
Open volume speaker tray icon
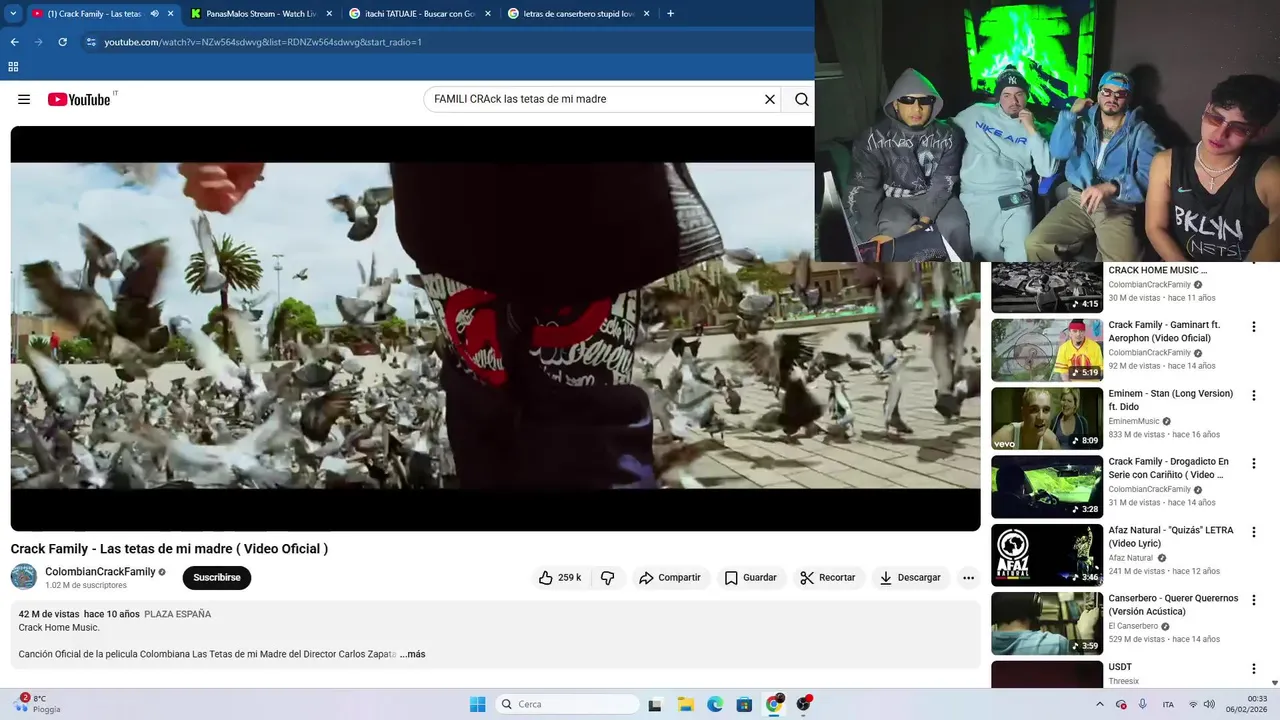[1208, 704]
